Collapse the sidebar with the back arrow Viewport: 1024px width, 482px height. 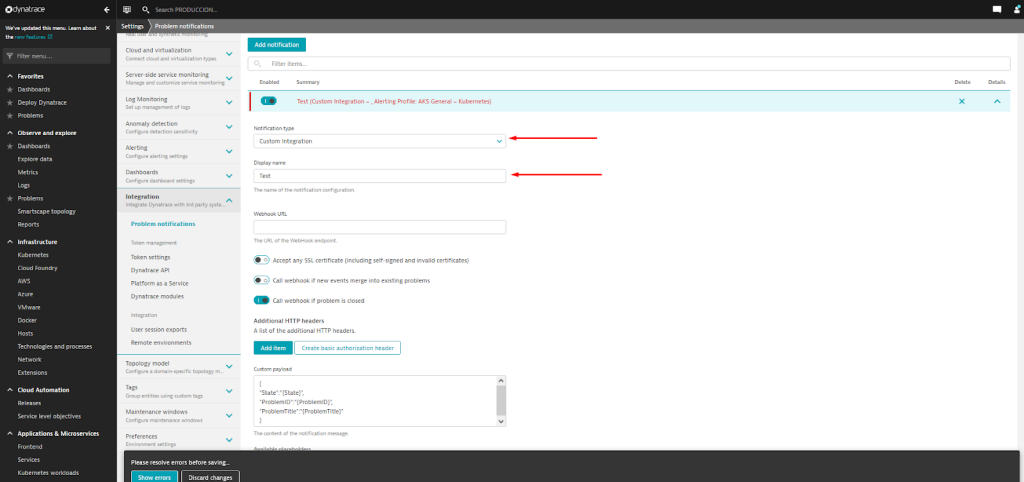106,9
